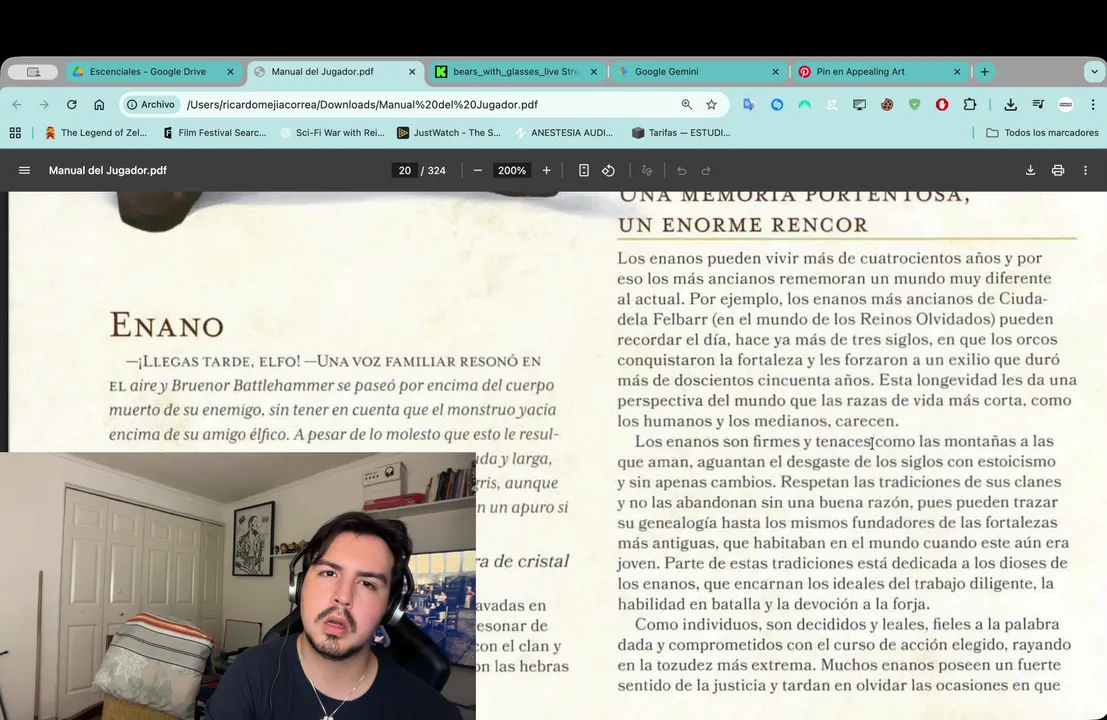1107x720 pixels.
Task: Open Google Translate extension
Action: pyautogui.click(x=748, y=104)
